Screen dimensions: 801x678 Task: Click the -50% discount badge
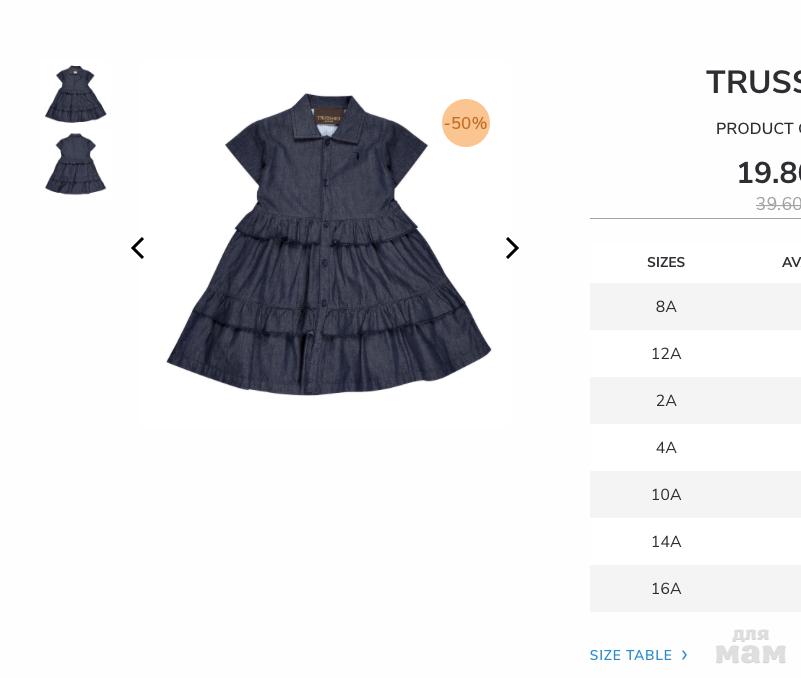coord(466,123)
